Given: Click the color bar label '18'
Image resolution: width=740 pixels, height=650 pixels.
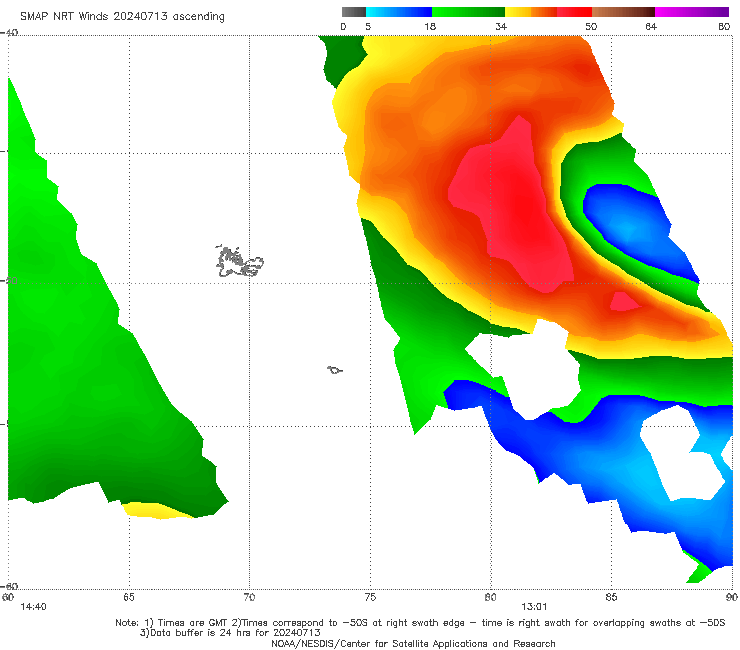Looking at the screenshot, I should point(430,26).
